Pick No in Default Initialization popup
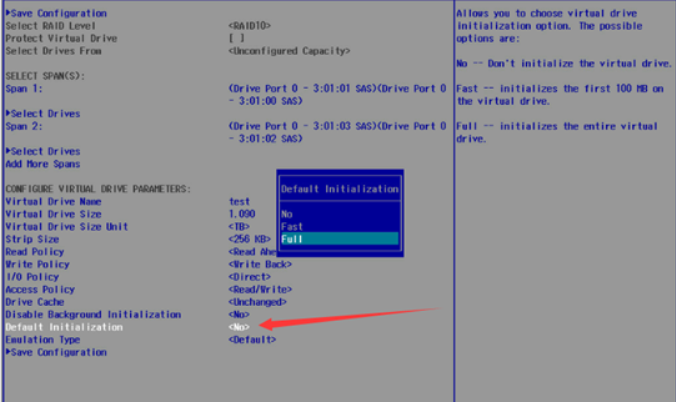 pyautogui.click(x=339, y=213)
